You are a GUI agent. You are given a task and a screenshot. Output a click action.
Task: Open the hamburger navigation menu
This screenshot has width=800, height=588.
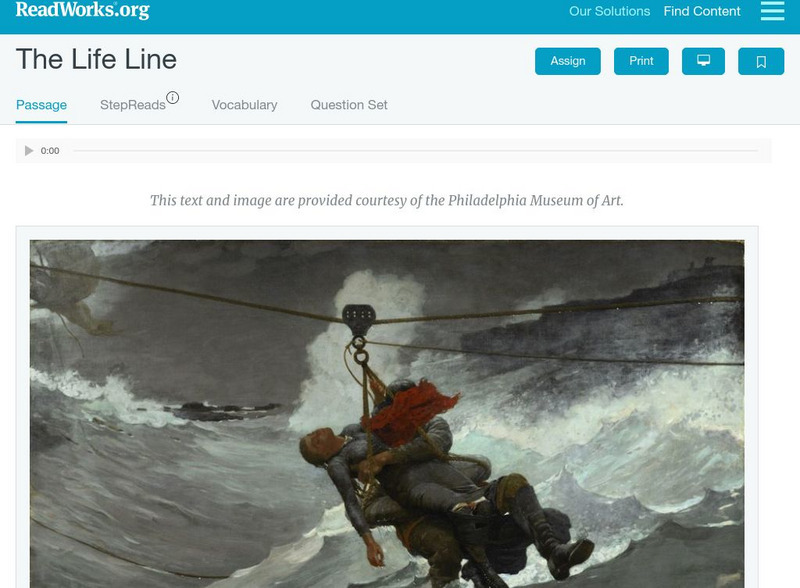tap(772, 11)
